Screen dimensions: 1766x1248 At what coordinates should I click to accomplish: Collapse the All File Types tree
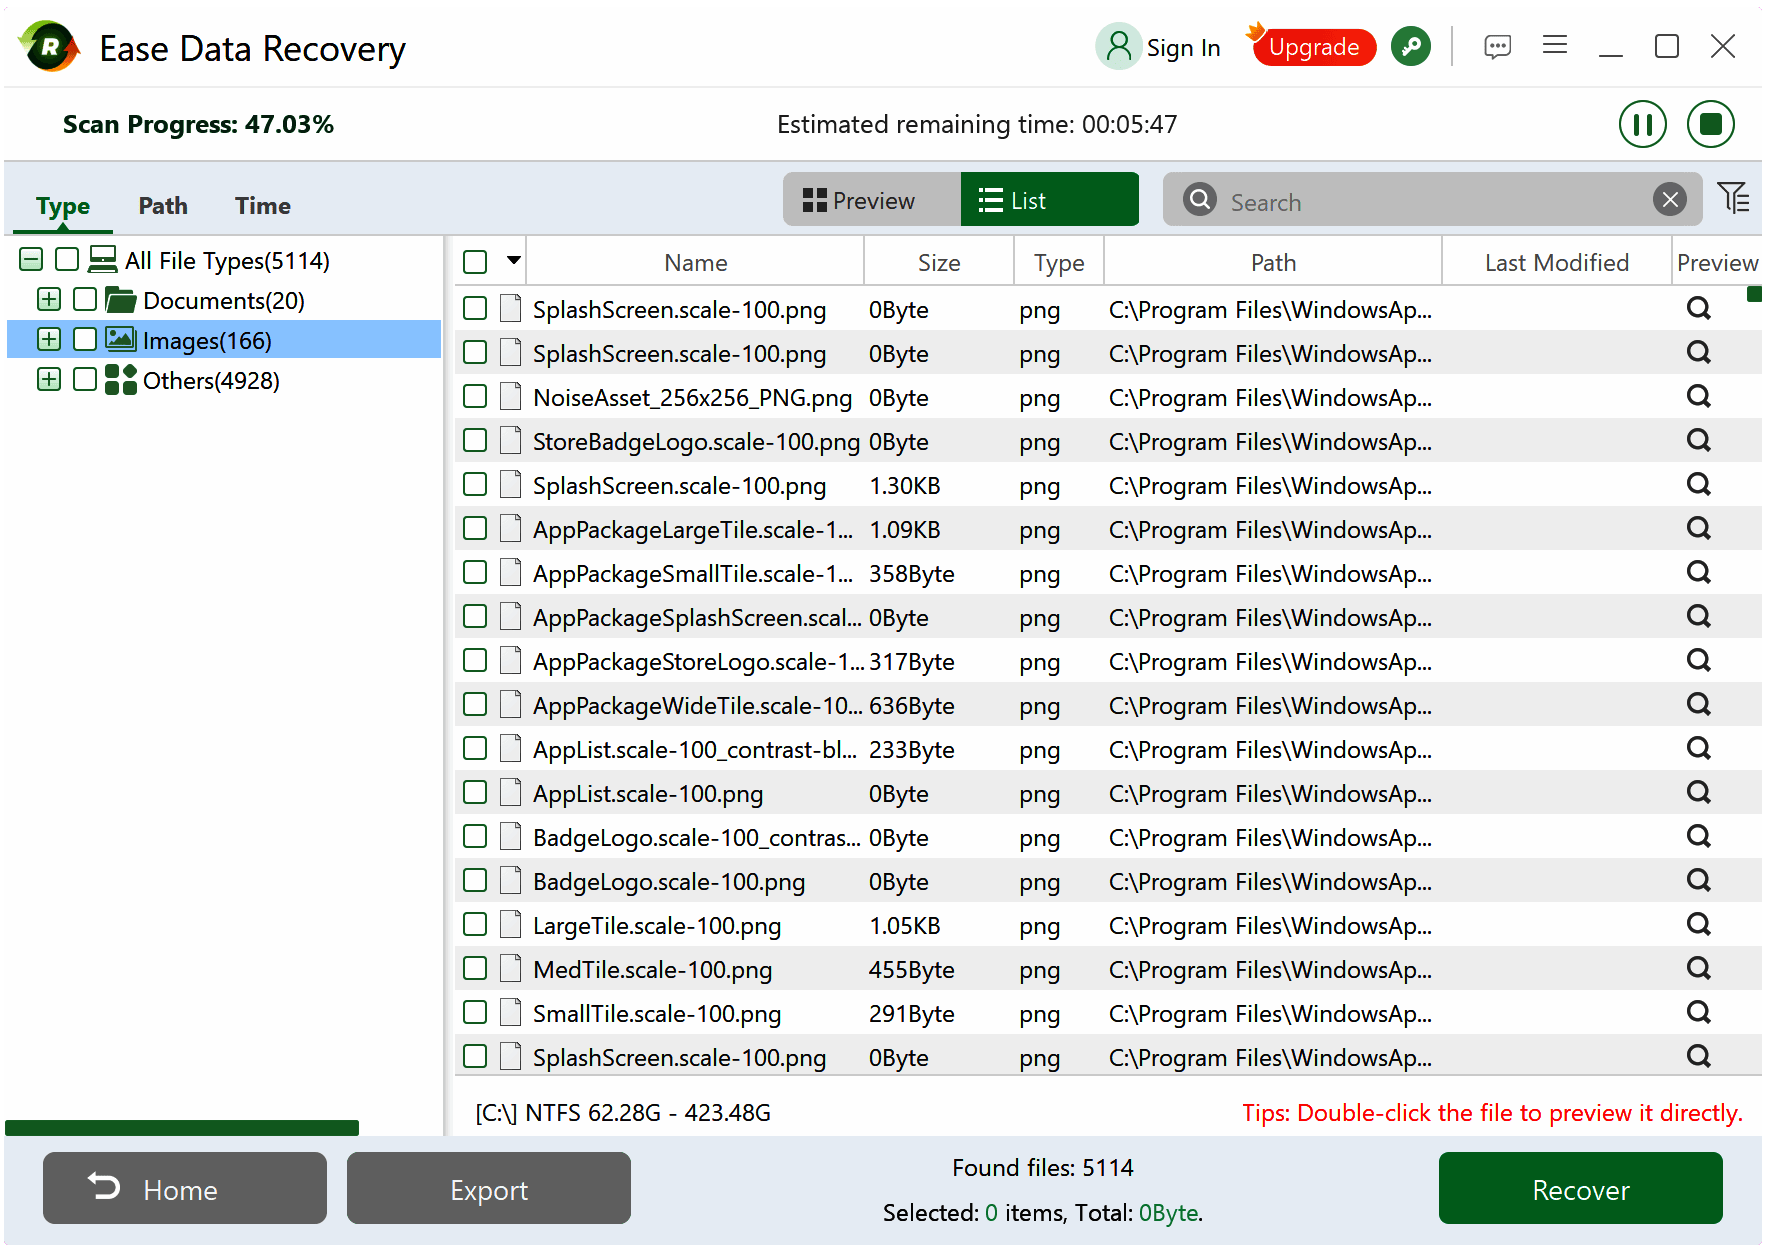point(29,259)
